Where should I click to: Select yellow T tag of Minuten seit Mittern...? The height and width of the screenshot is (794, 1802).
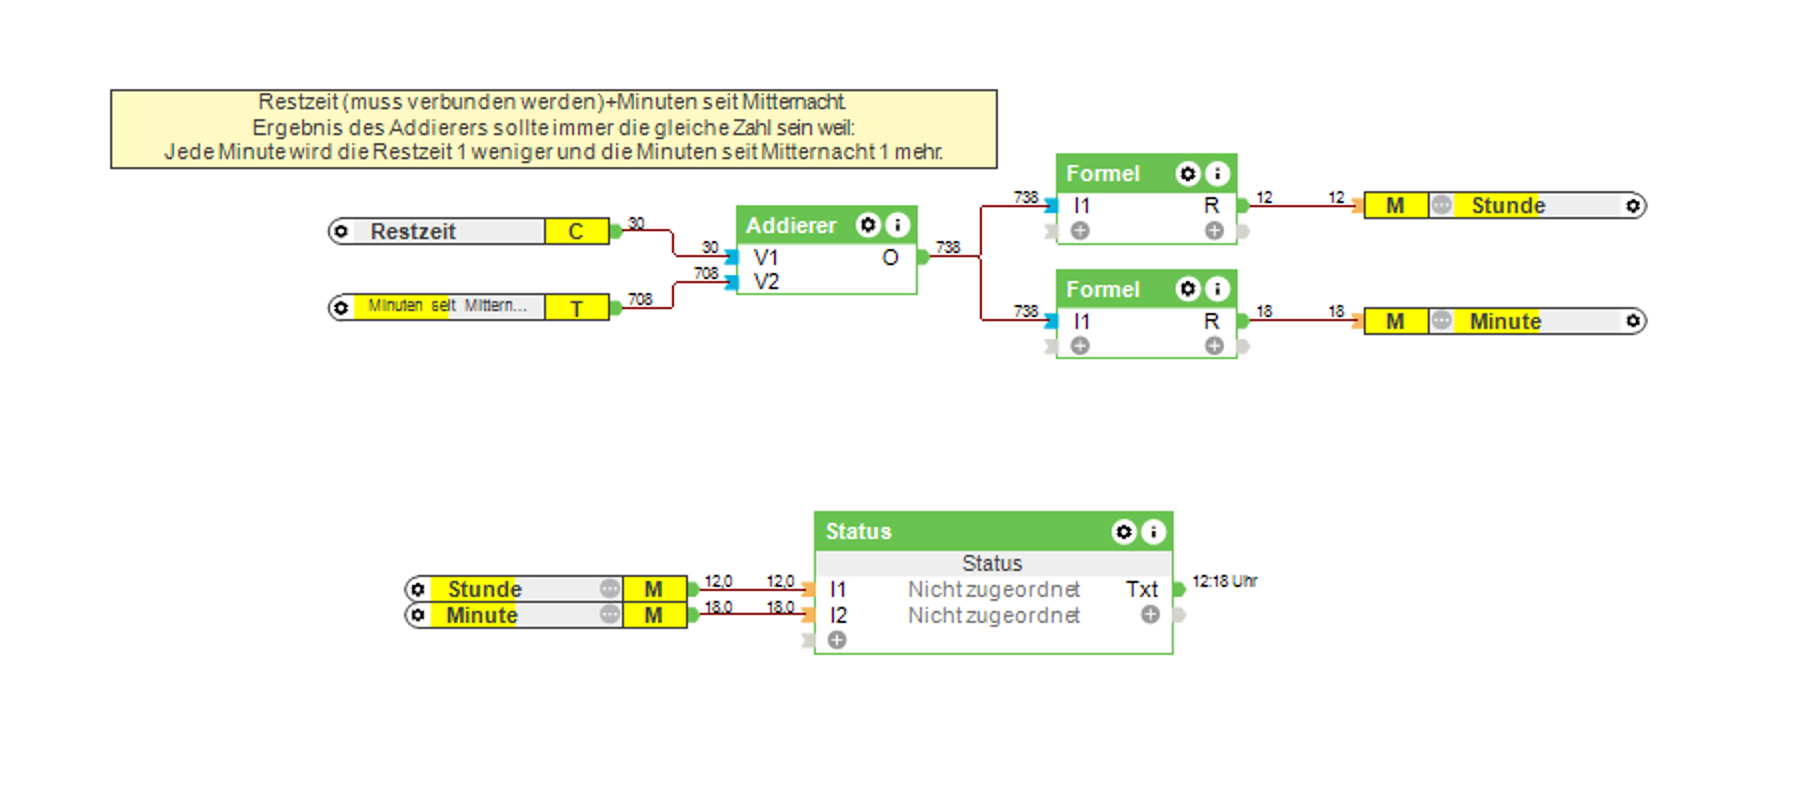tap(576, 308)
